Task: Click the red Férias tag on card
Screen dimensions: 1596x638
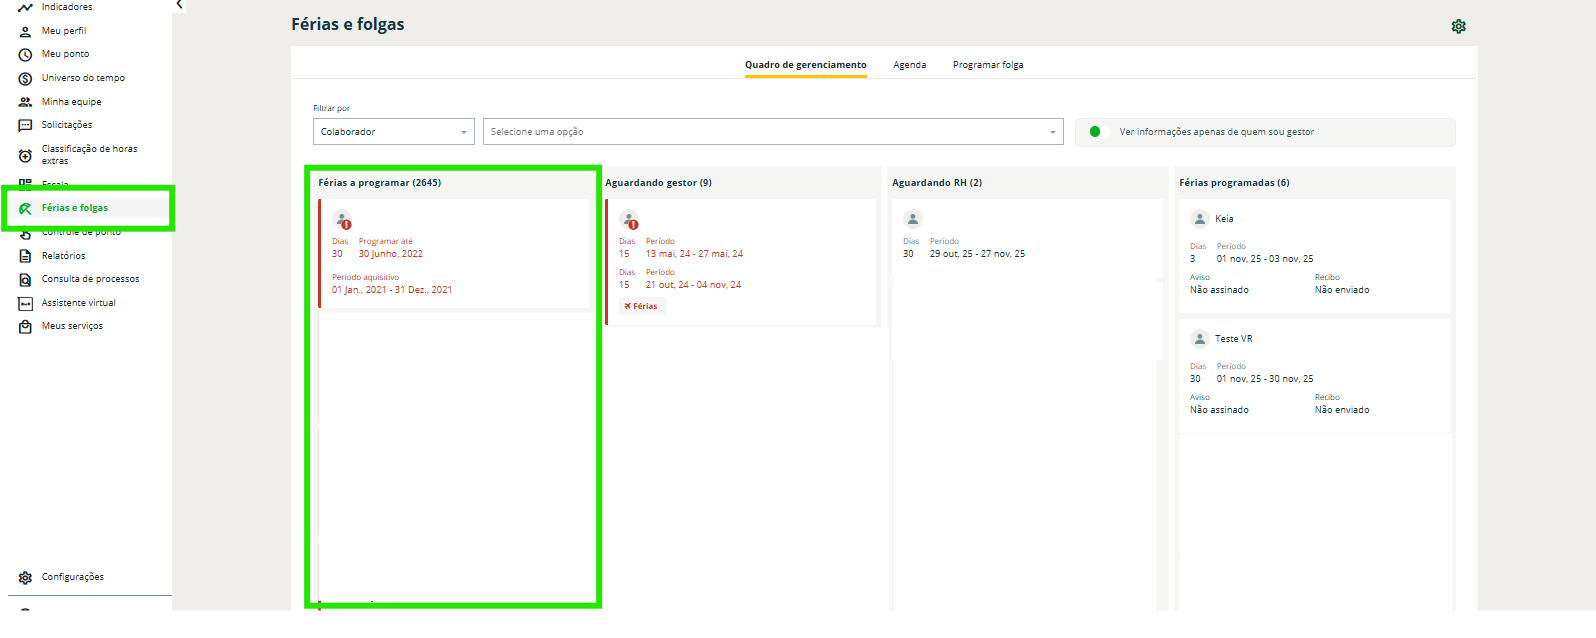Action: [641, 306]
